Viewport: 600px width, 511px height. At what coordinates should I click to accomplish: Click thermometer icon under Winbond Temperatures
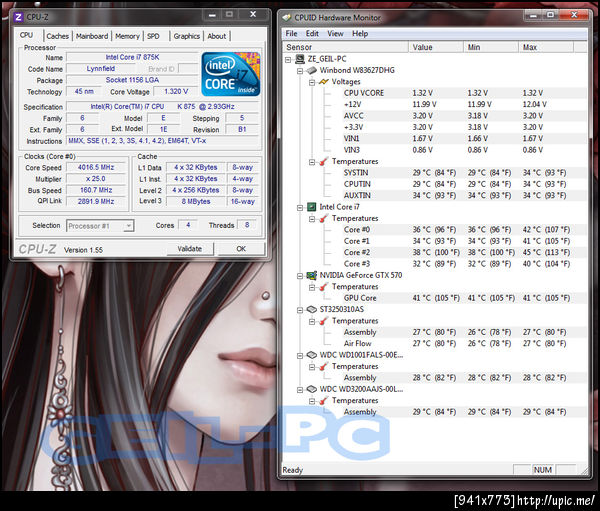[324, 162]
